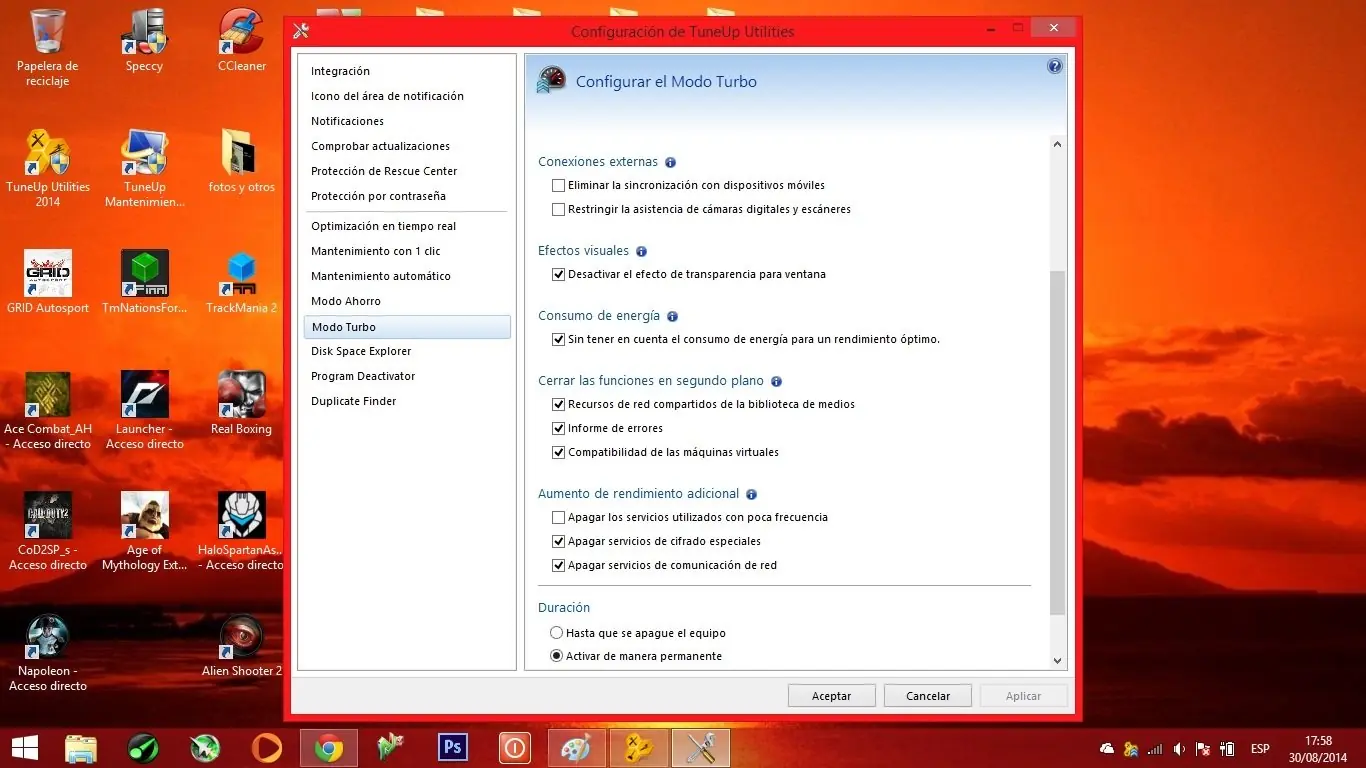This screenshot has width=1366, height=768.
Task: Open Google Chrome from the taskbar
Action: point(329,748)
